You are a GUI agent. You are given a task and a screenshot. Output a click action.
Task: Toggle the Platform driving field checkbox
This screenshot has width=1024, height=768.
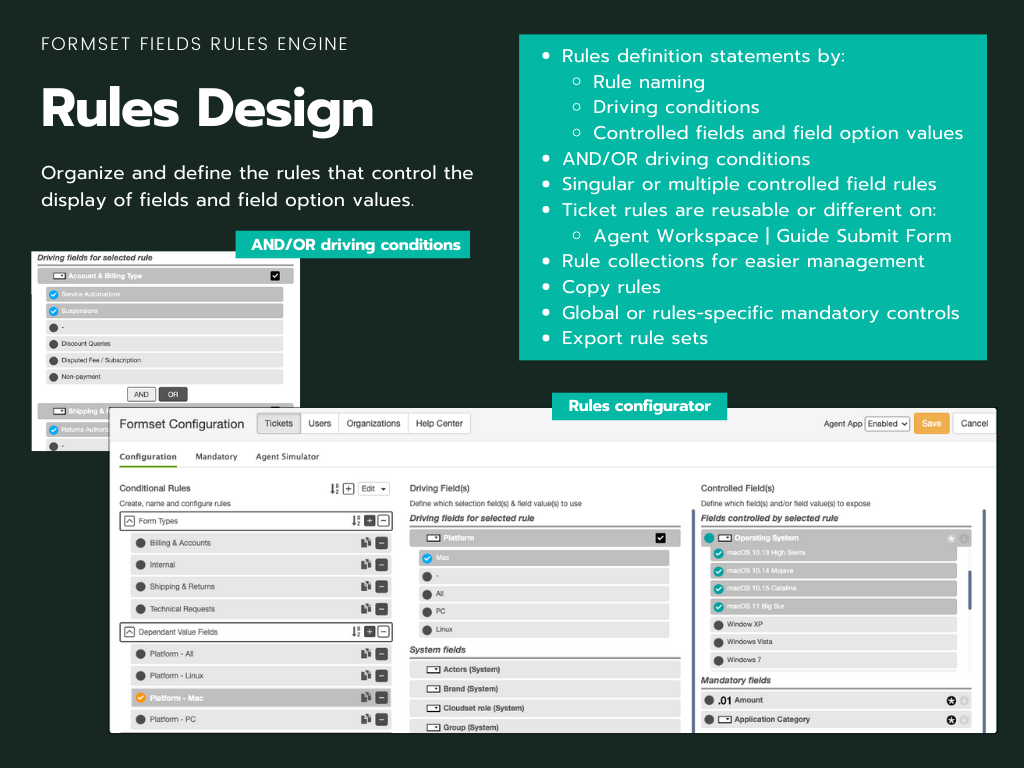(x=660, y=538)
